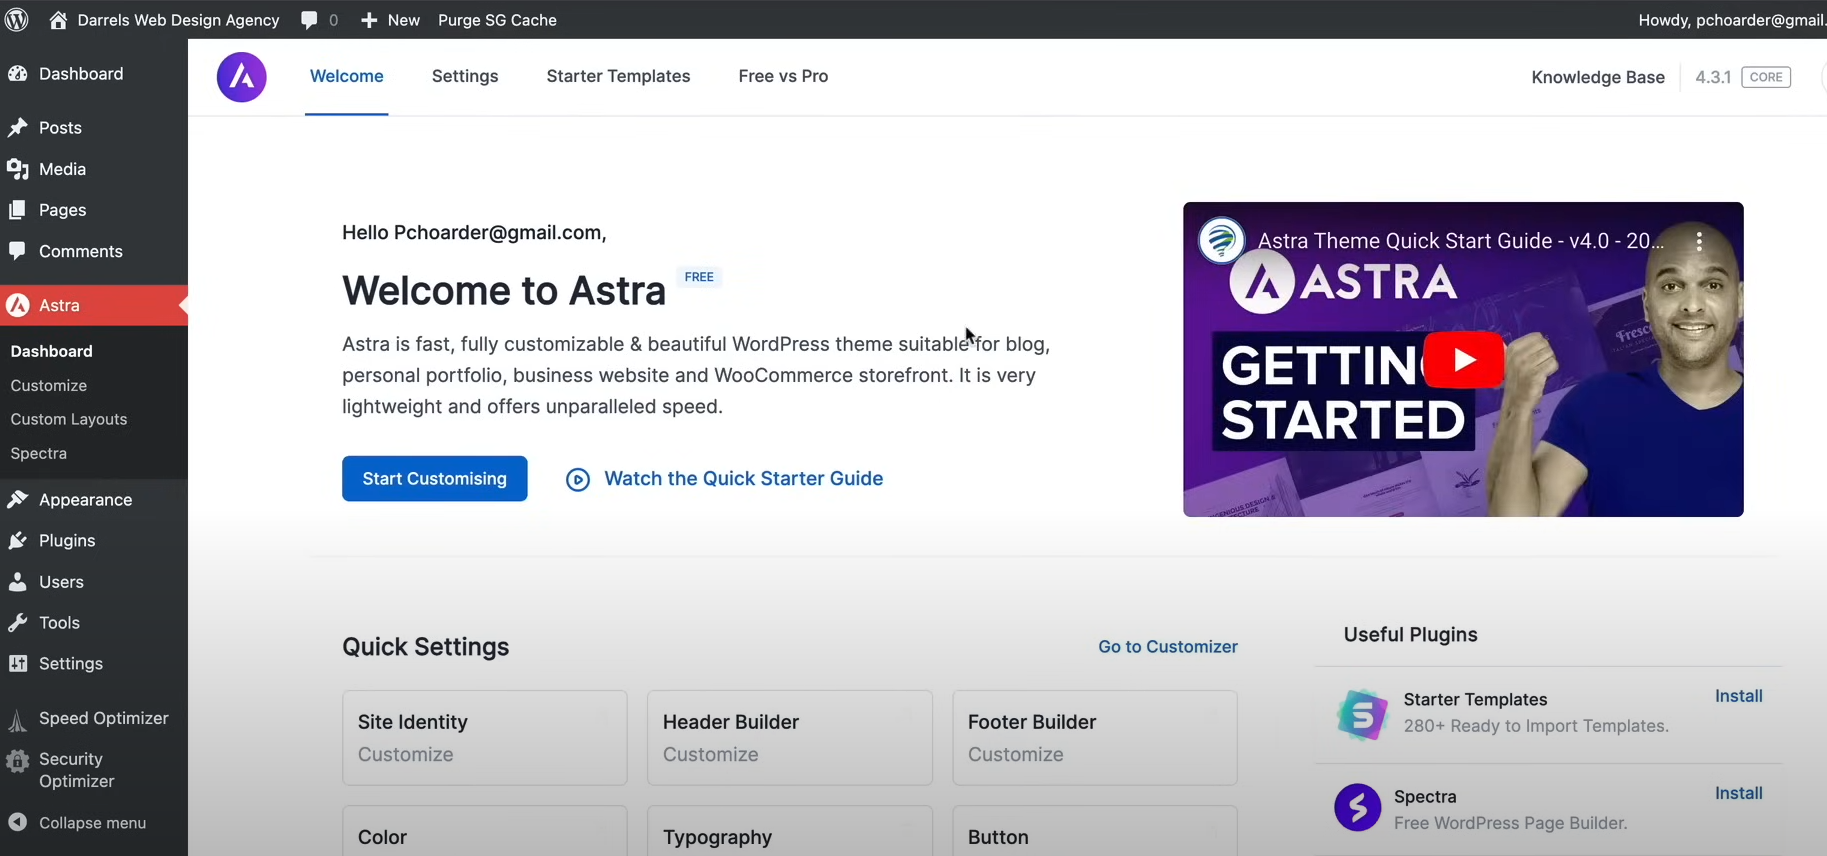Install the Spectra plugin
1827x856 pixels.
pyautogui.click(x=1739, y=794)
